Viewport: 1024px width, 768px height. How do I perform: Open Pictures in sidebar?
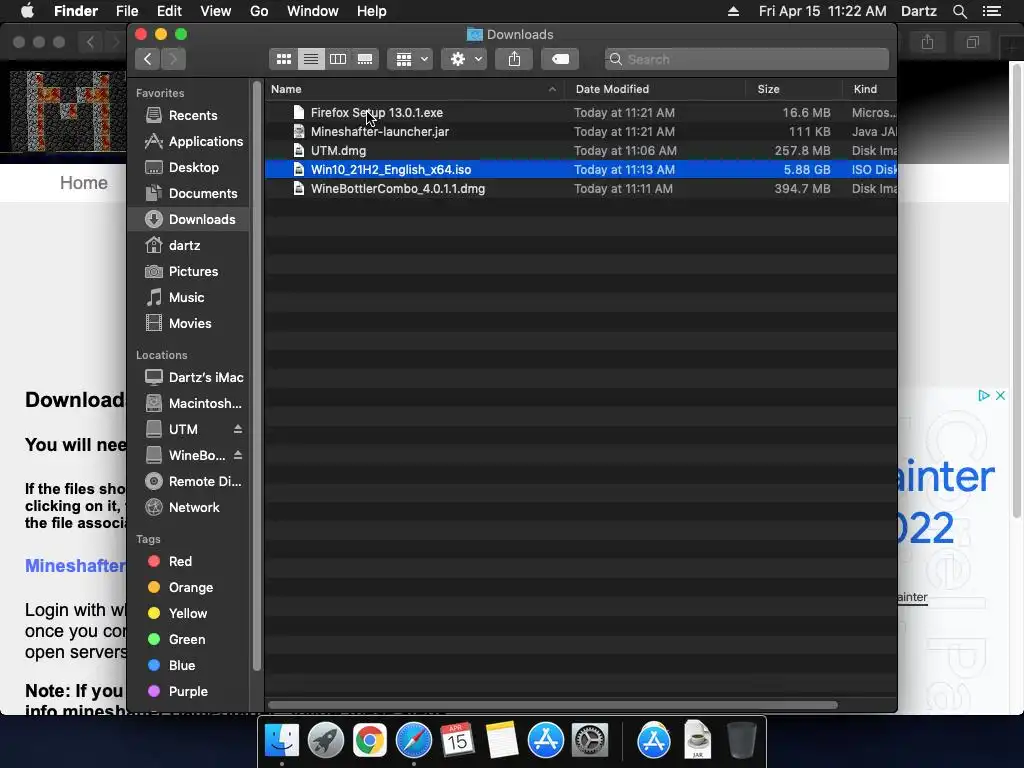188,272
